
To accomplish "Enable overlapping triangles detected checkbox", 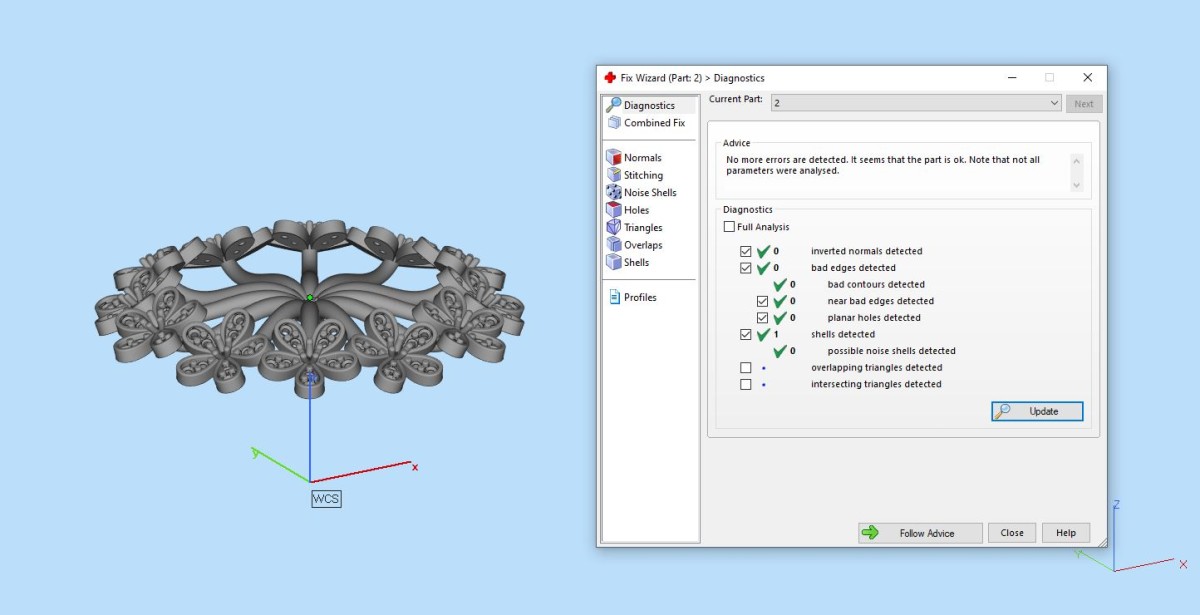I will pyautogui.click(x=746, y=368).
